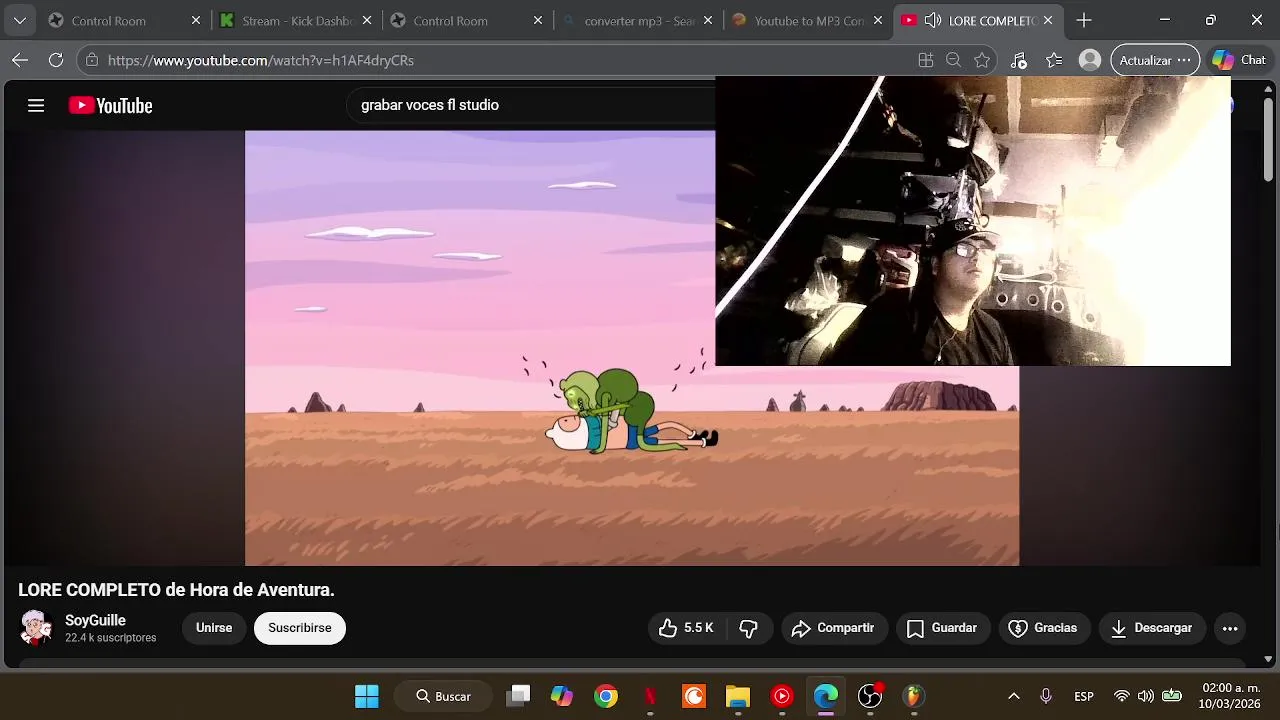
Task: Select the video title LORE COMPLETO de Hora de Aventura
Action: point(176,590)
